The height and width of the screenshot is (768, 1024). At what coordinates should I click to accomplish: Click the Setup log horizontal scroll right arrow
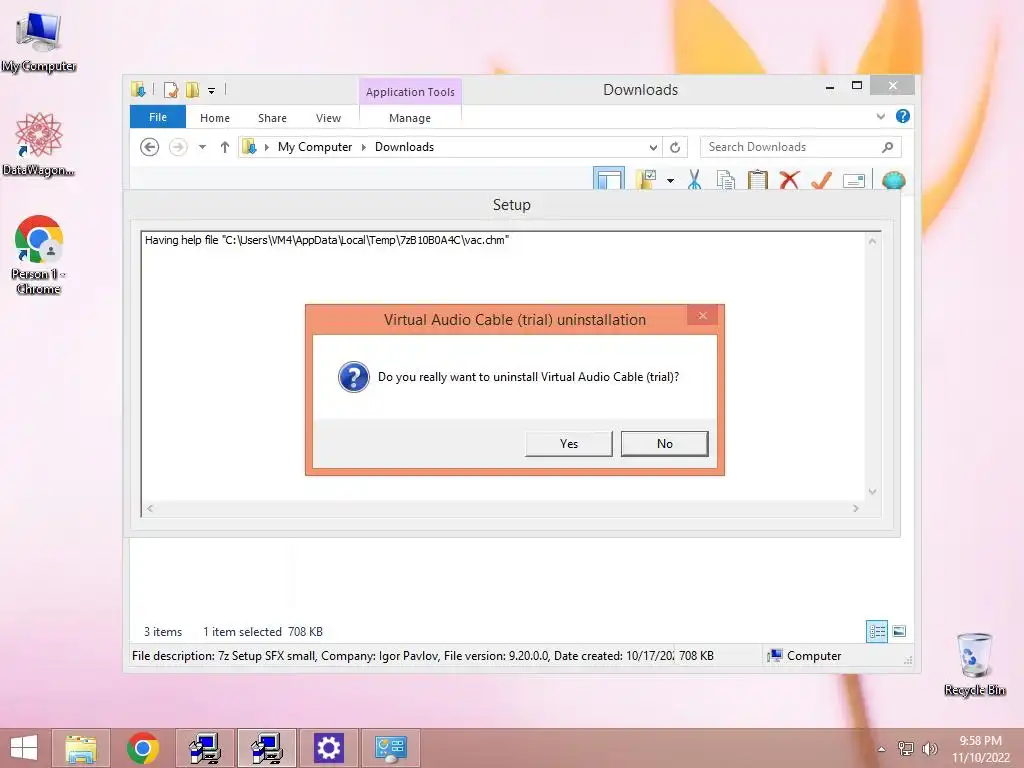pos(856,508)
